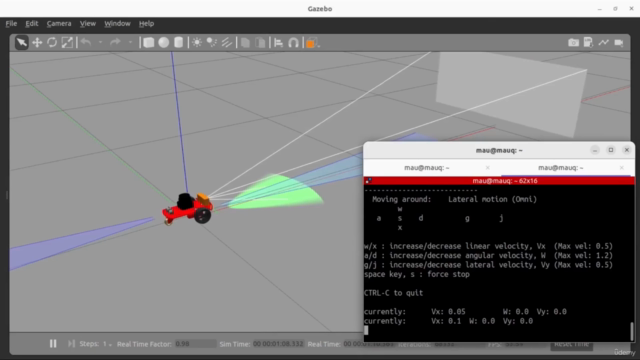
Task: Open the Steps count dropdown
Action: click(x=107, y=344)
